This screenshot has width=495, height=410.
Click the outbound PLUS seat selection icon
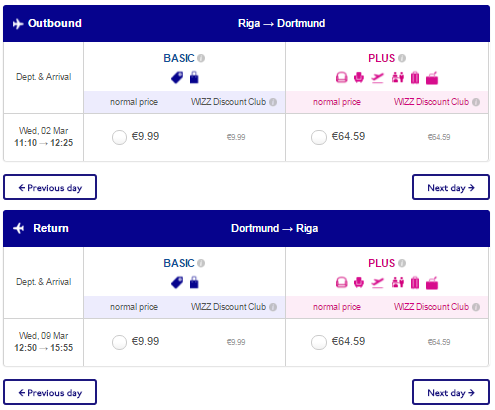point(359,78)
